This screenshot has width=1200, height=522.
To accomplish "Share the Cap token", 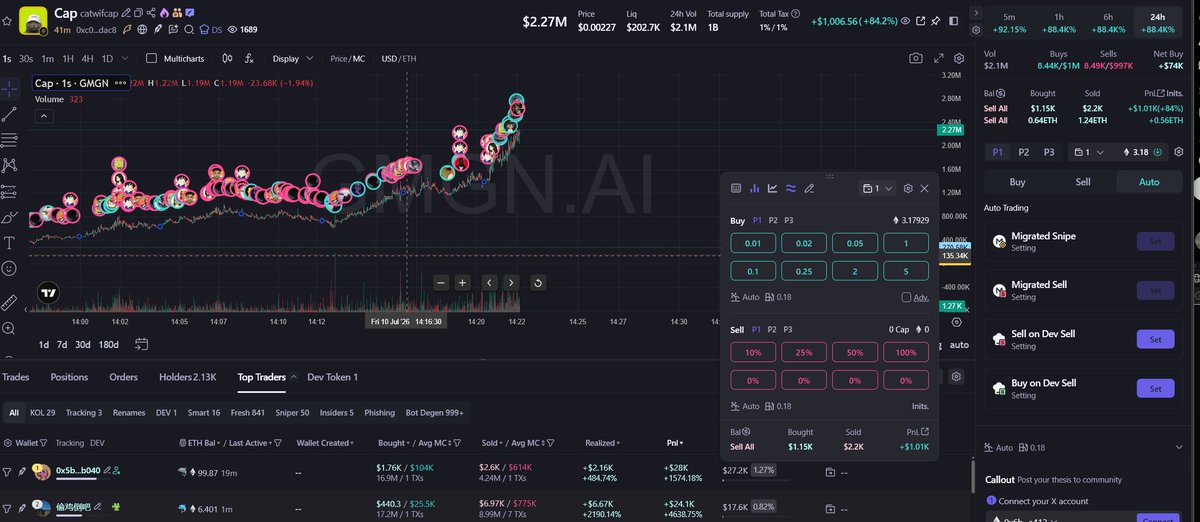I will (x=151, y=12).
